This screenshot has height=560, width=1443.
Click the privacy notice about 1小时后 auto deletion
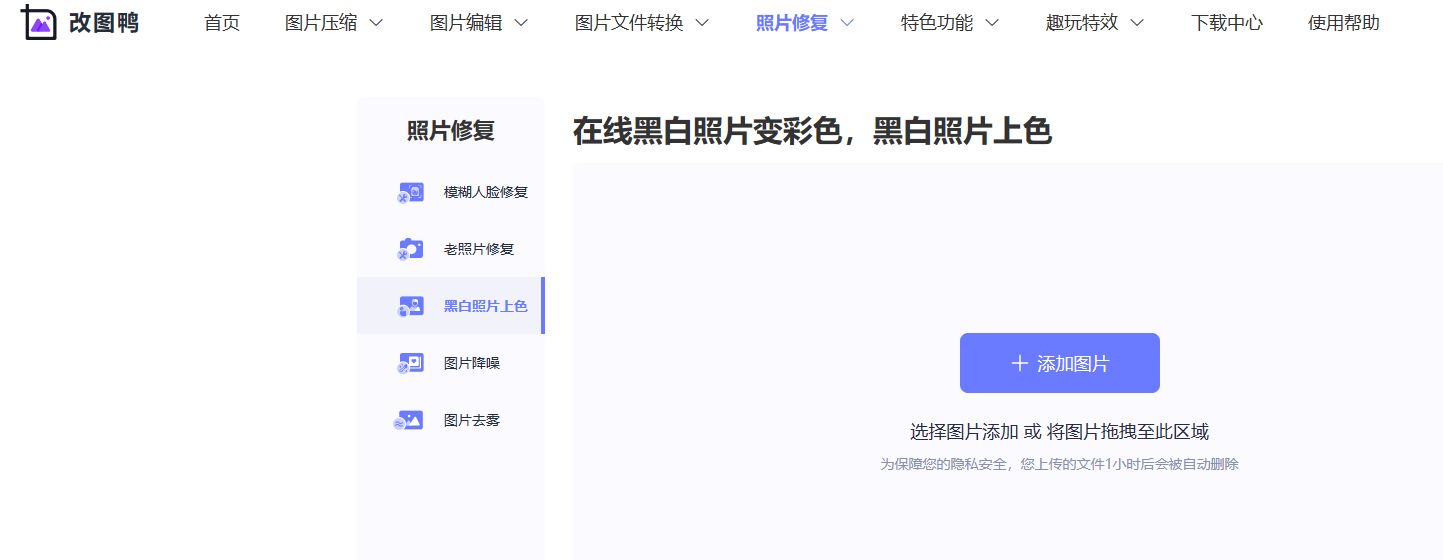coord(1060,464)
